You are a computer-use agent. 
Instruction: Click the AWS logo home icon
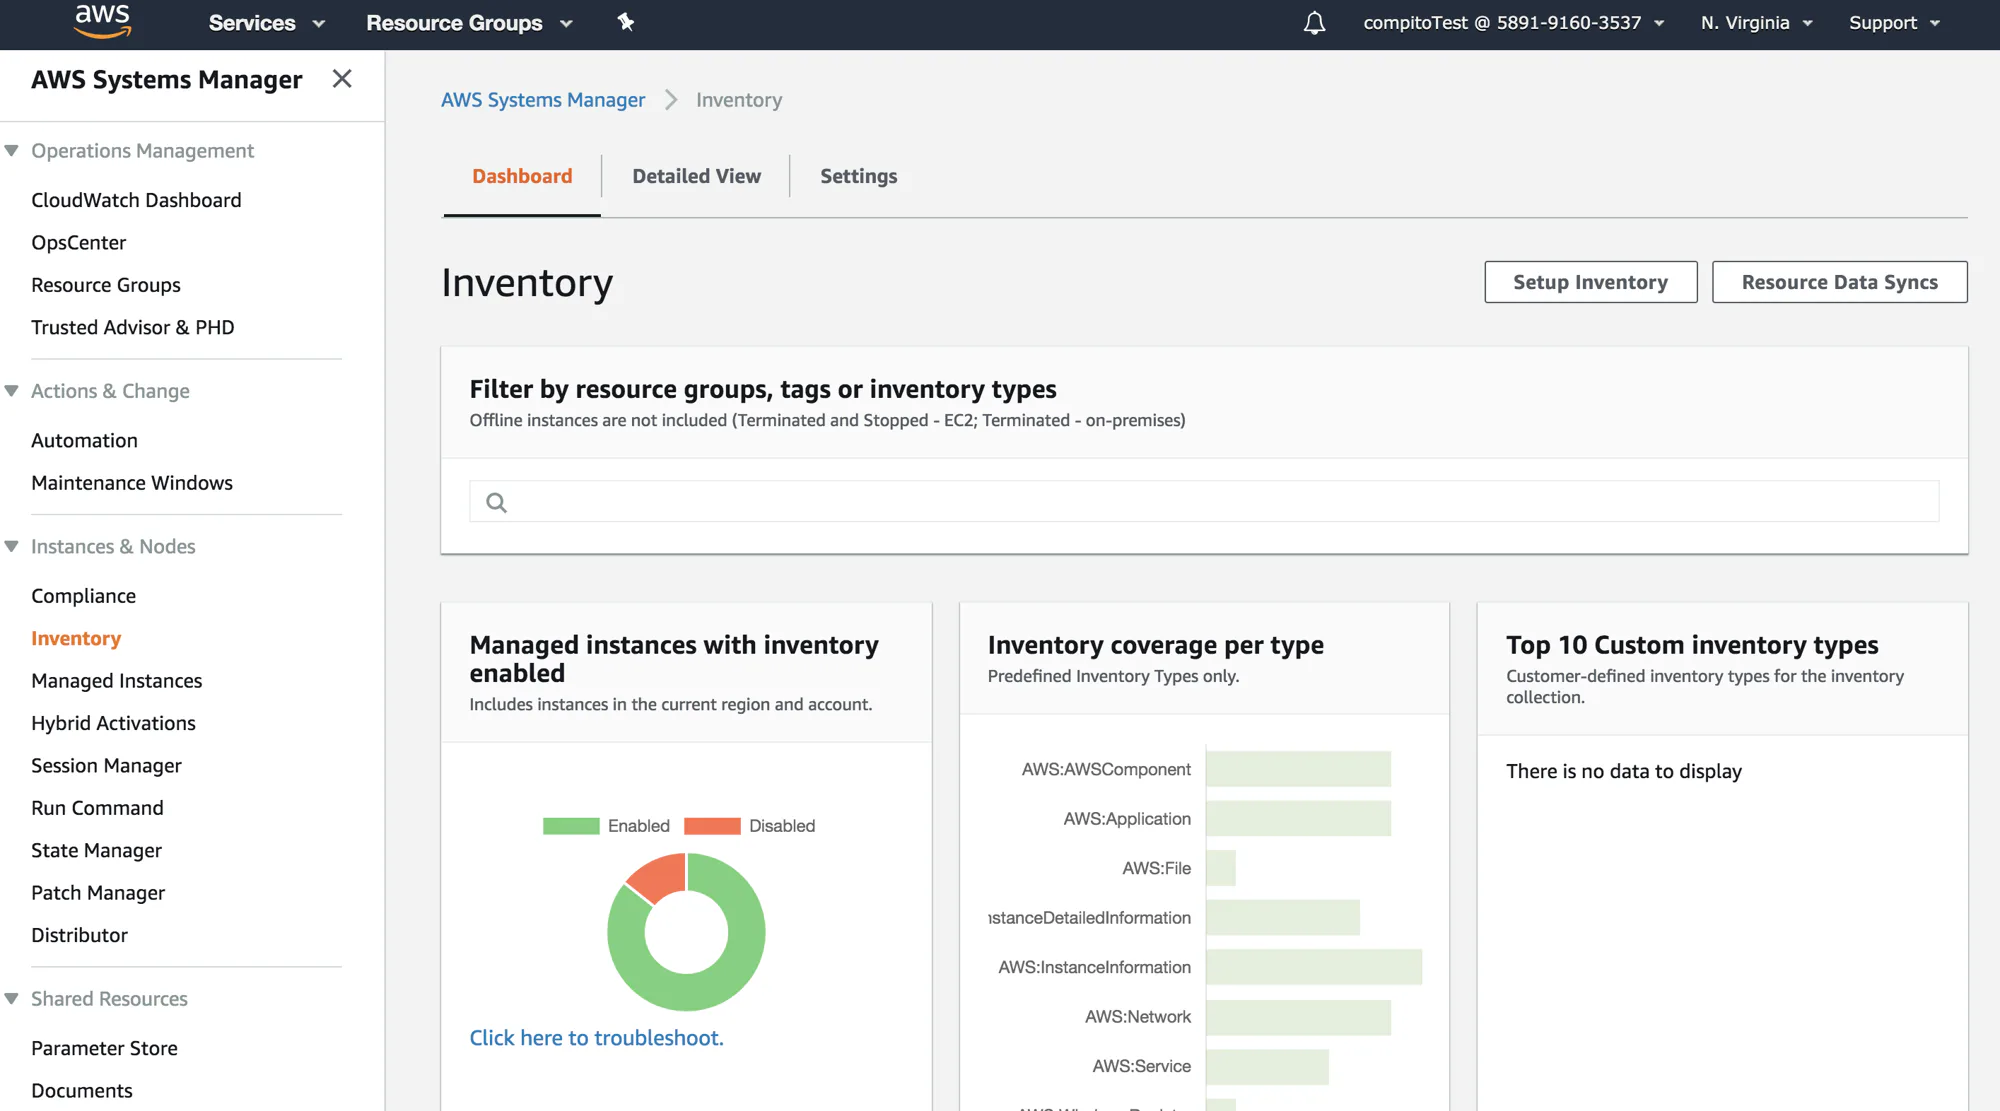tap(103, 21)
